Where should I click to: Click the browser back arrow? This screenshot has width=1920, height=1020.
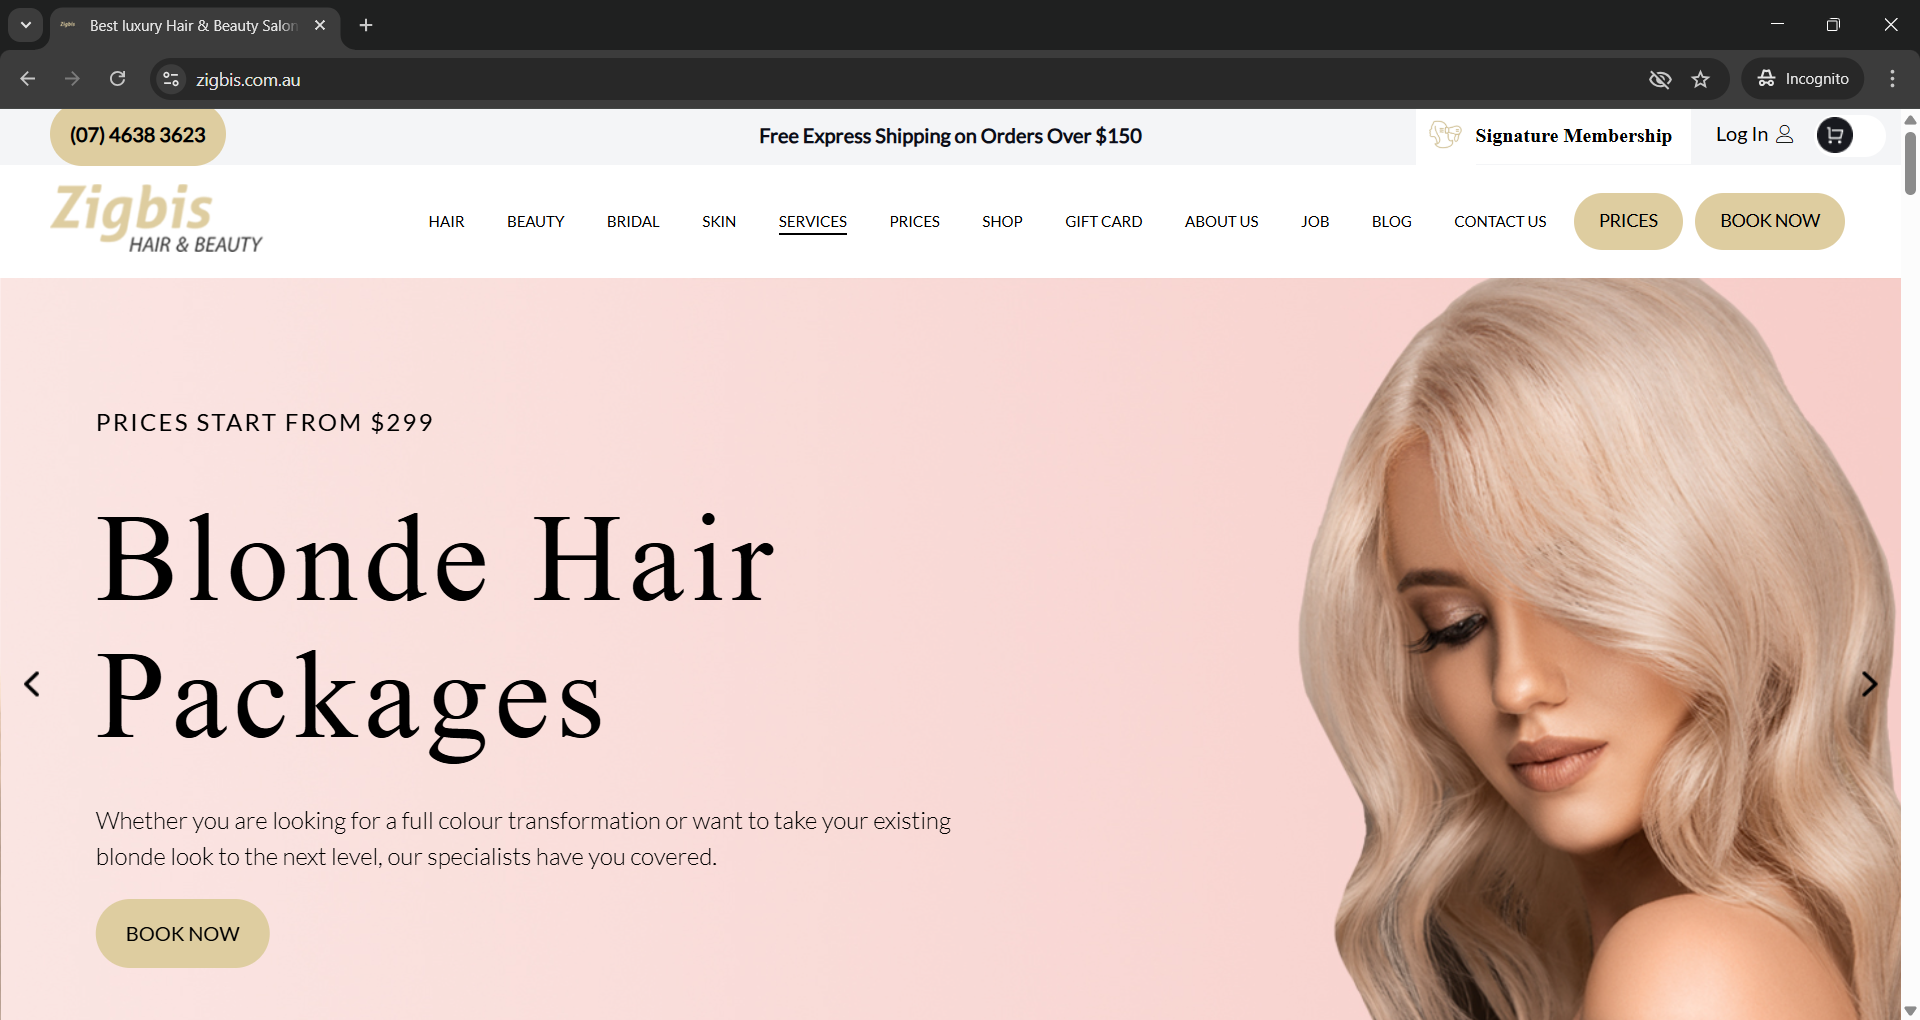click(x=28, y=79)
